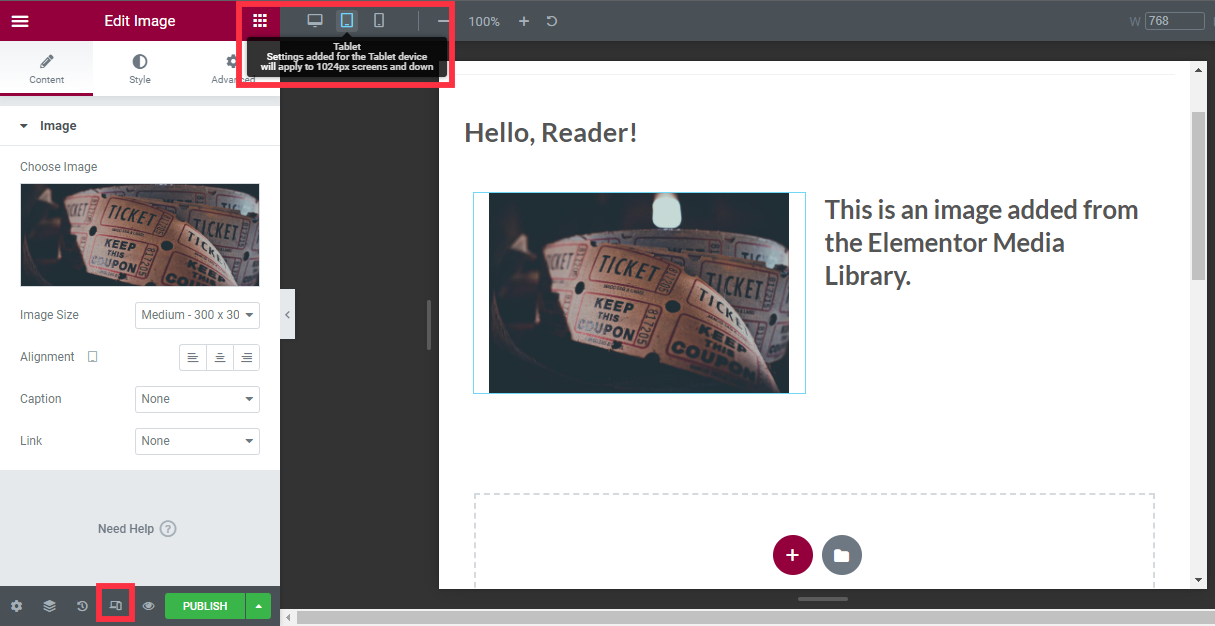
Task: Select the ticket image on canvas
Action: pyautogui.click(x=639, y=293)
